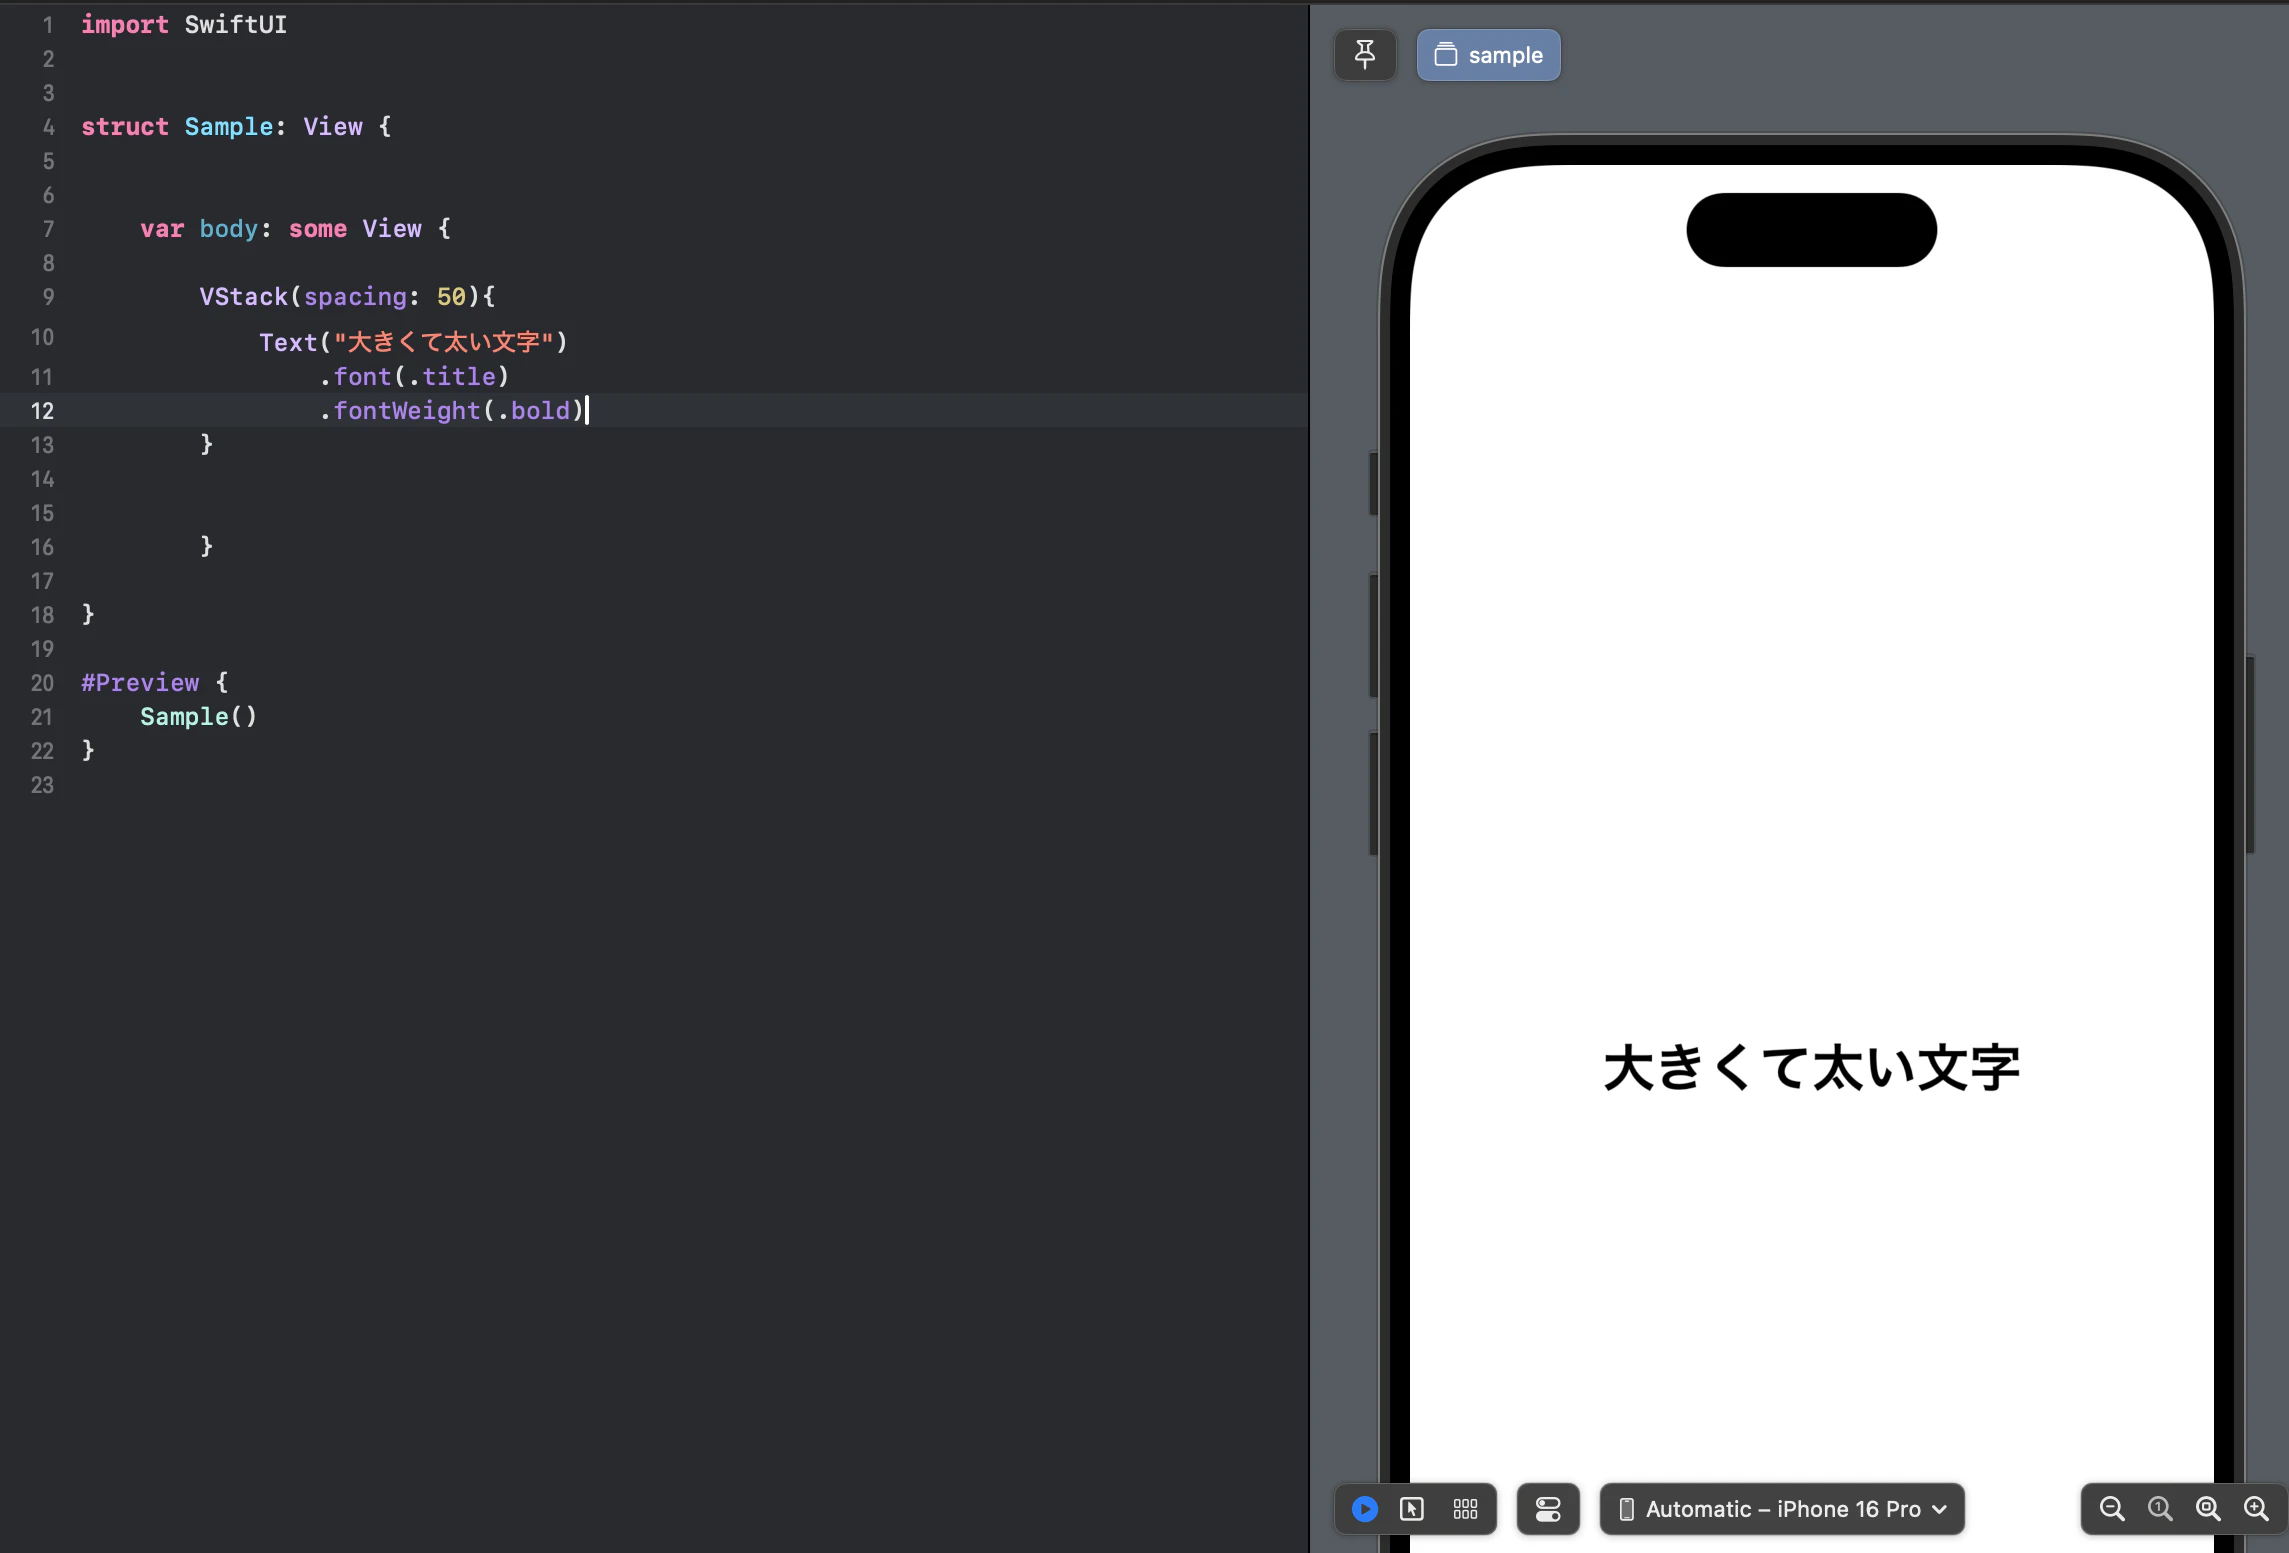Open the Automatic – iPhone 16 Pro device picker
The image size is (2289, 1553).
[x=1780, y=1509]
